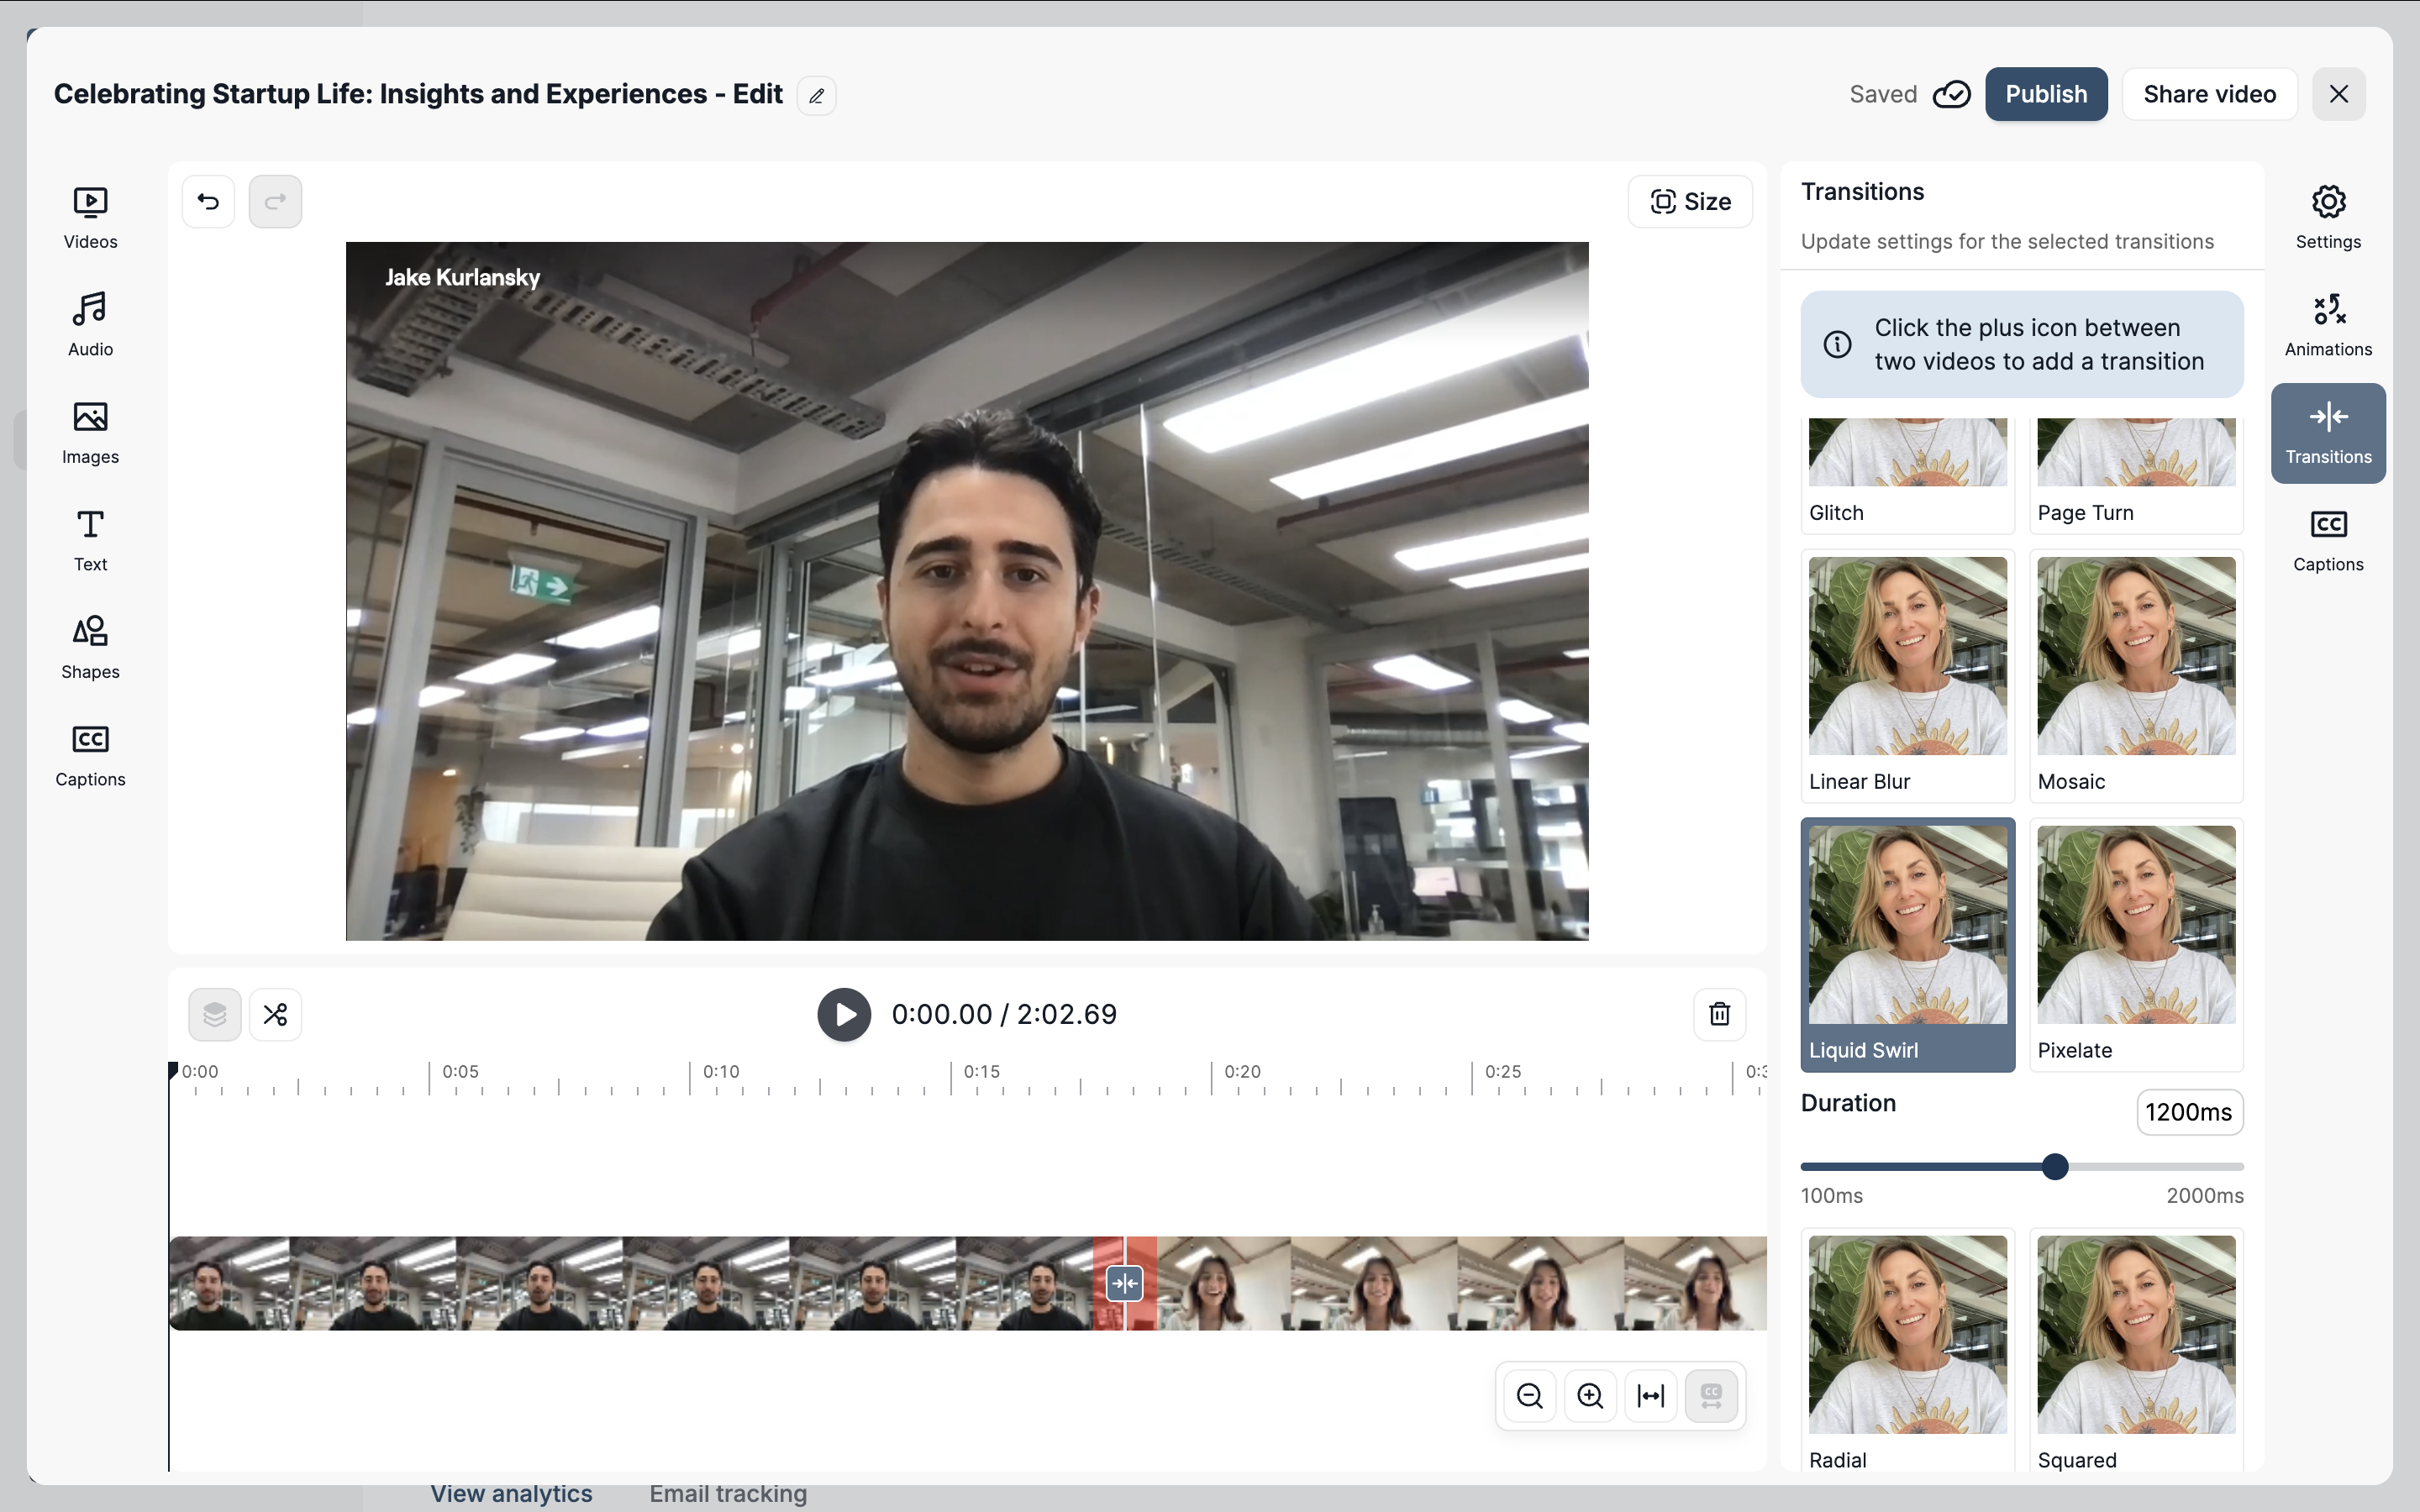
Task: Zoom in the timeline
Action: [x=1590, y=1395]
